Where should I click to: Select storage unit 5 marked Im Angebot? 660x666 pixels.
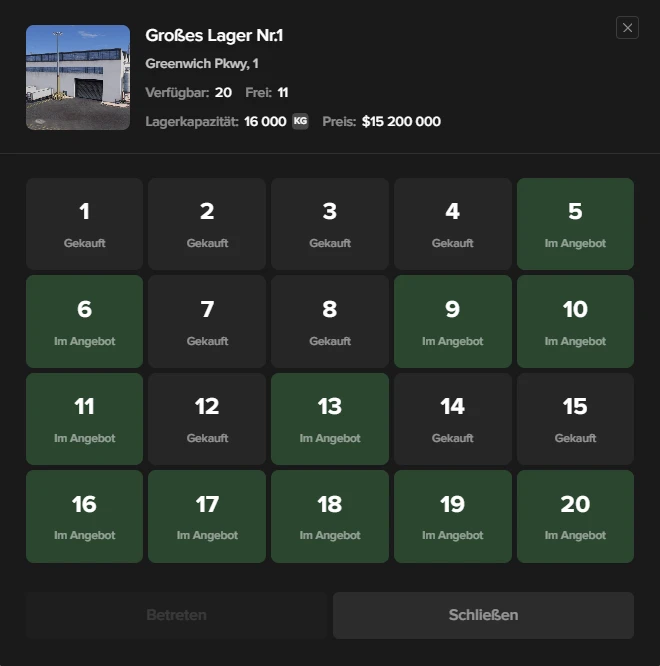click(x=575, y=224)
